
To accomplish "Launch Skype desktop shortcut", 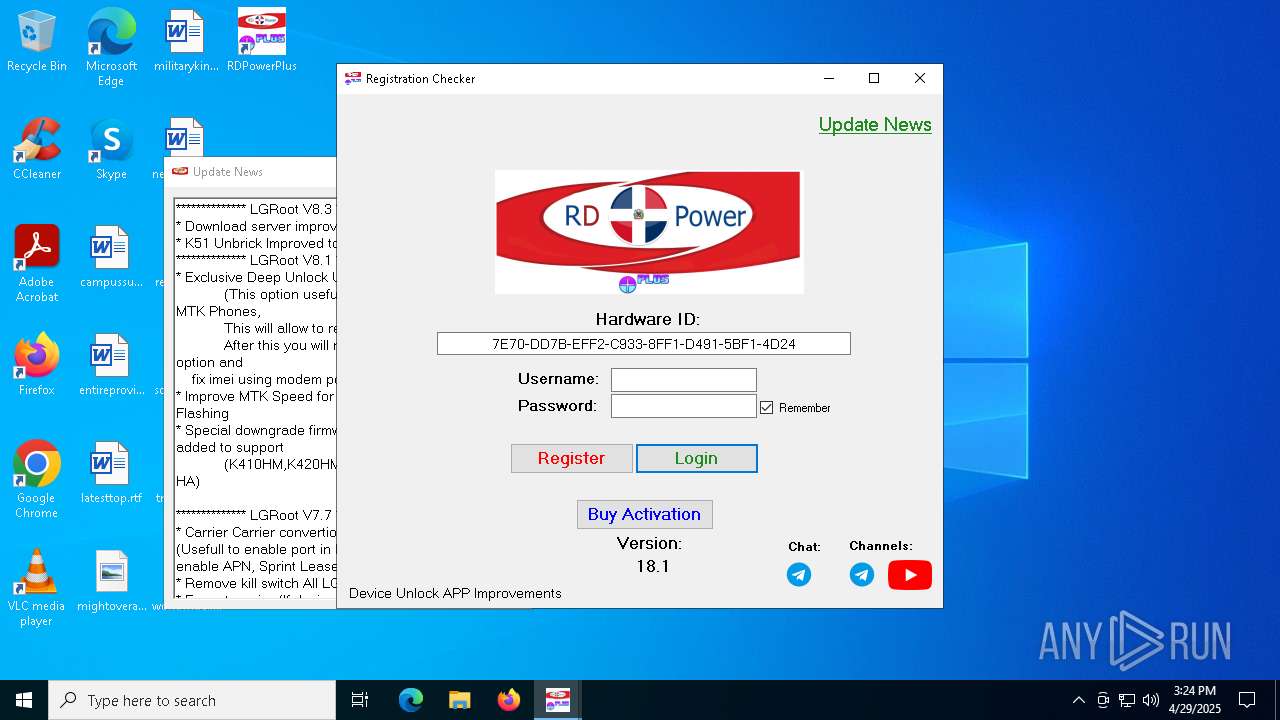I will pos(111,149).
